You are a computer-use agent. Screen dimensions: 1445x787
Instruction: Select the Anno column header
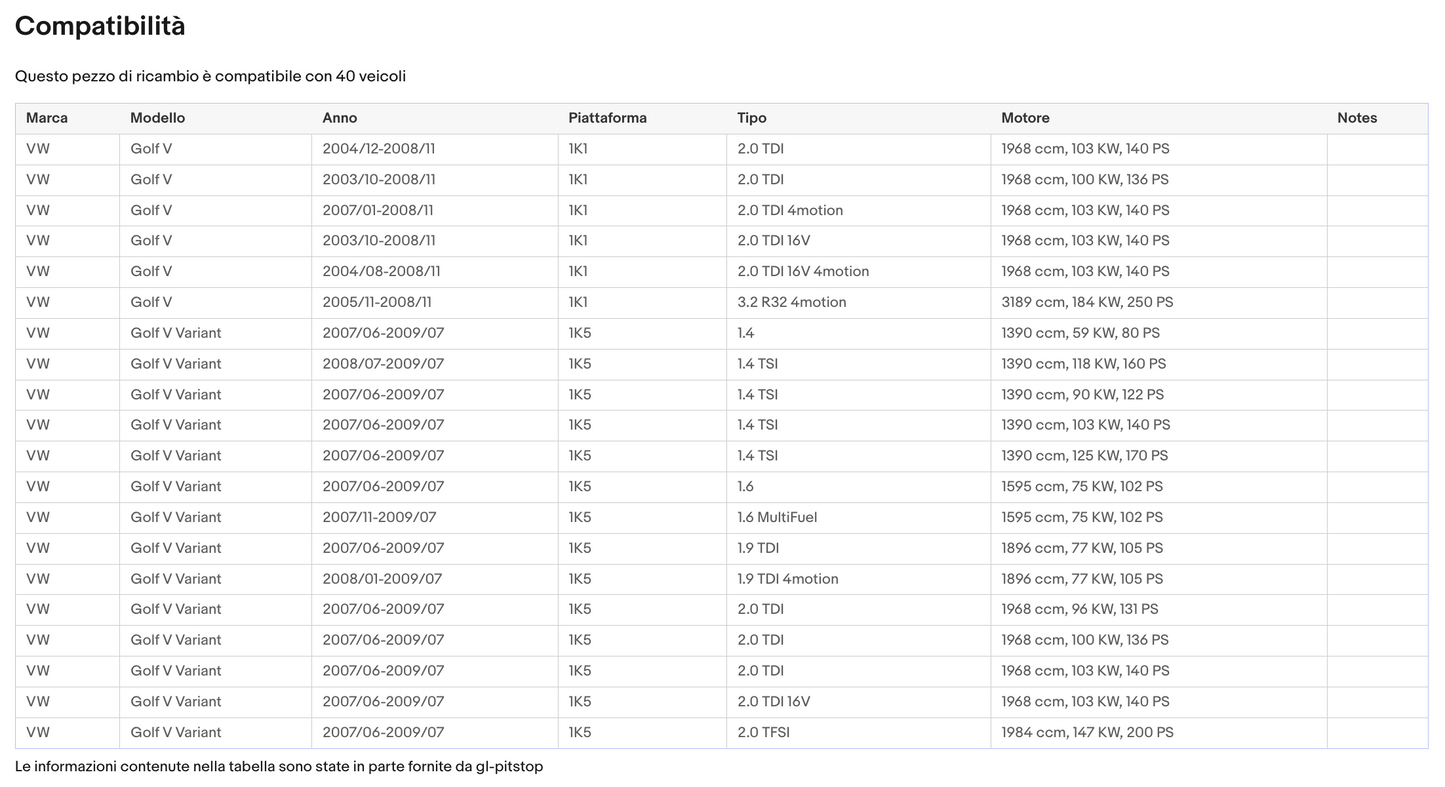point(339,118)
